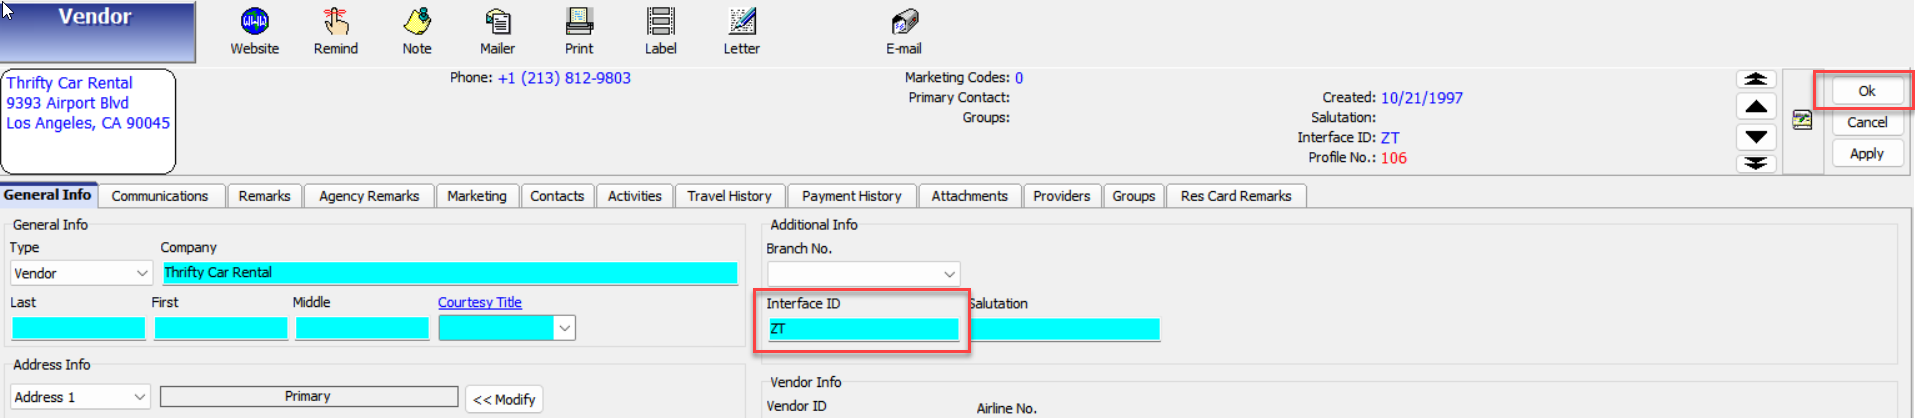Jump to last record arrow
The width and height of the screenshot is (1915, 418).
click(1756, 163)
